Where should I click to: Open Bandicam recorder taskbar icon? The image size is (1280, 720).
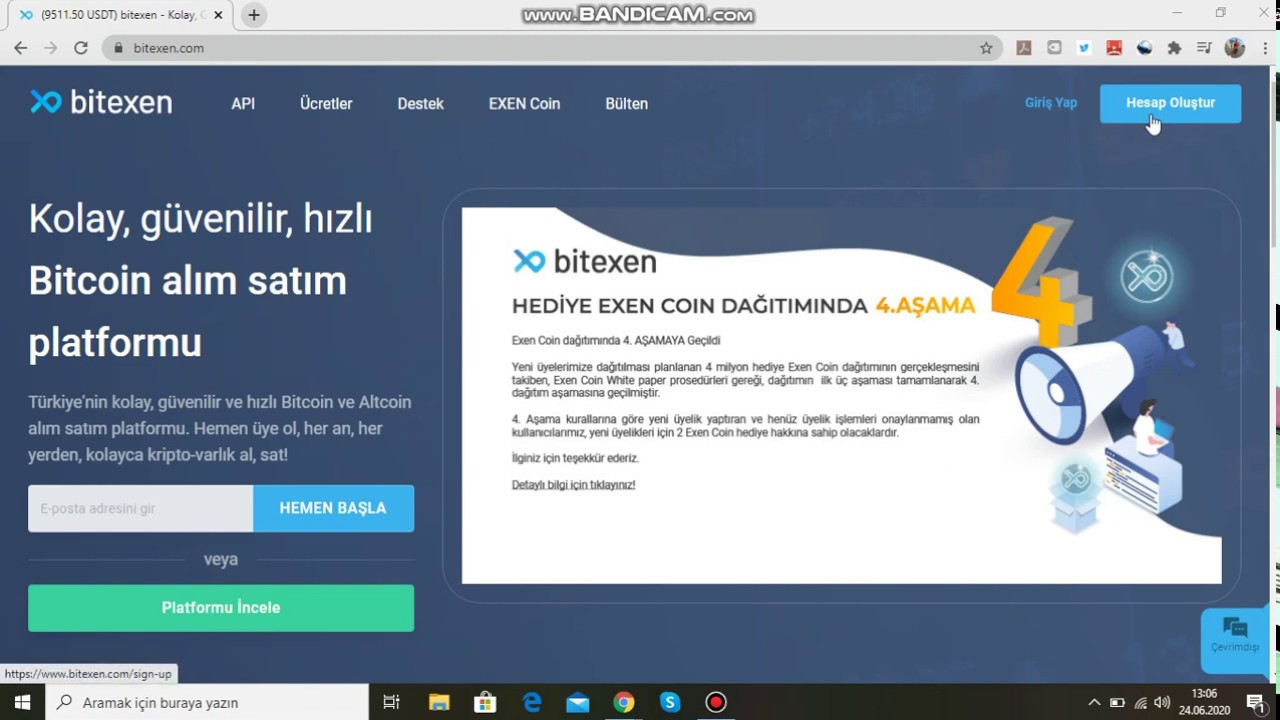tap(715, 702)
